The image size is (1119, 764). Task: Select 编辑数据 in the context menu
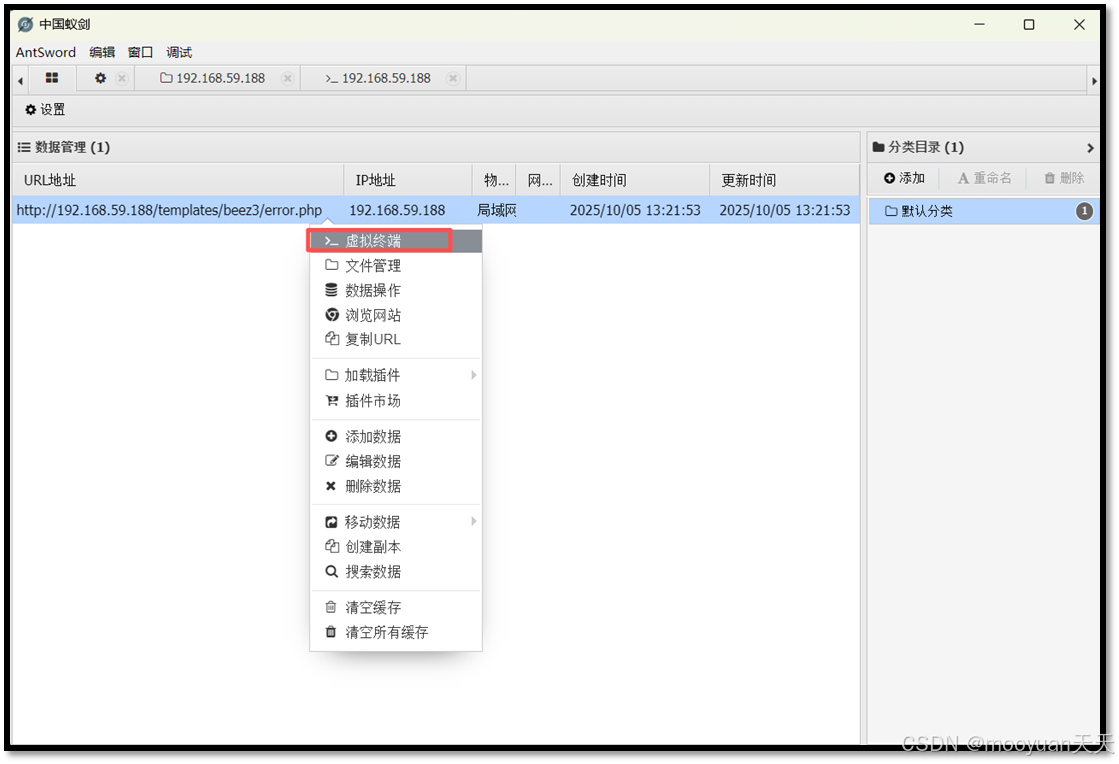[x=396, y=462]
